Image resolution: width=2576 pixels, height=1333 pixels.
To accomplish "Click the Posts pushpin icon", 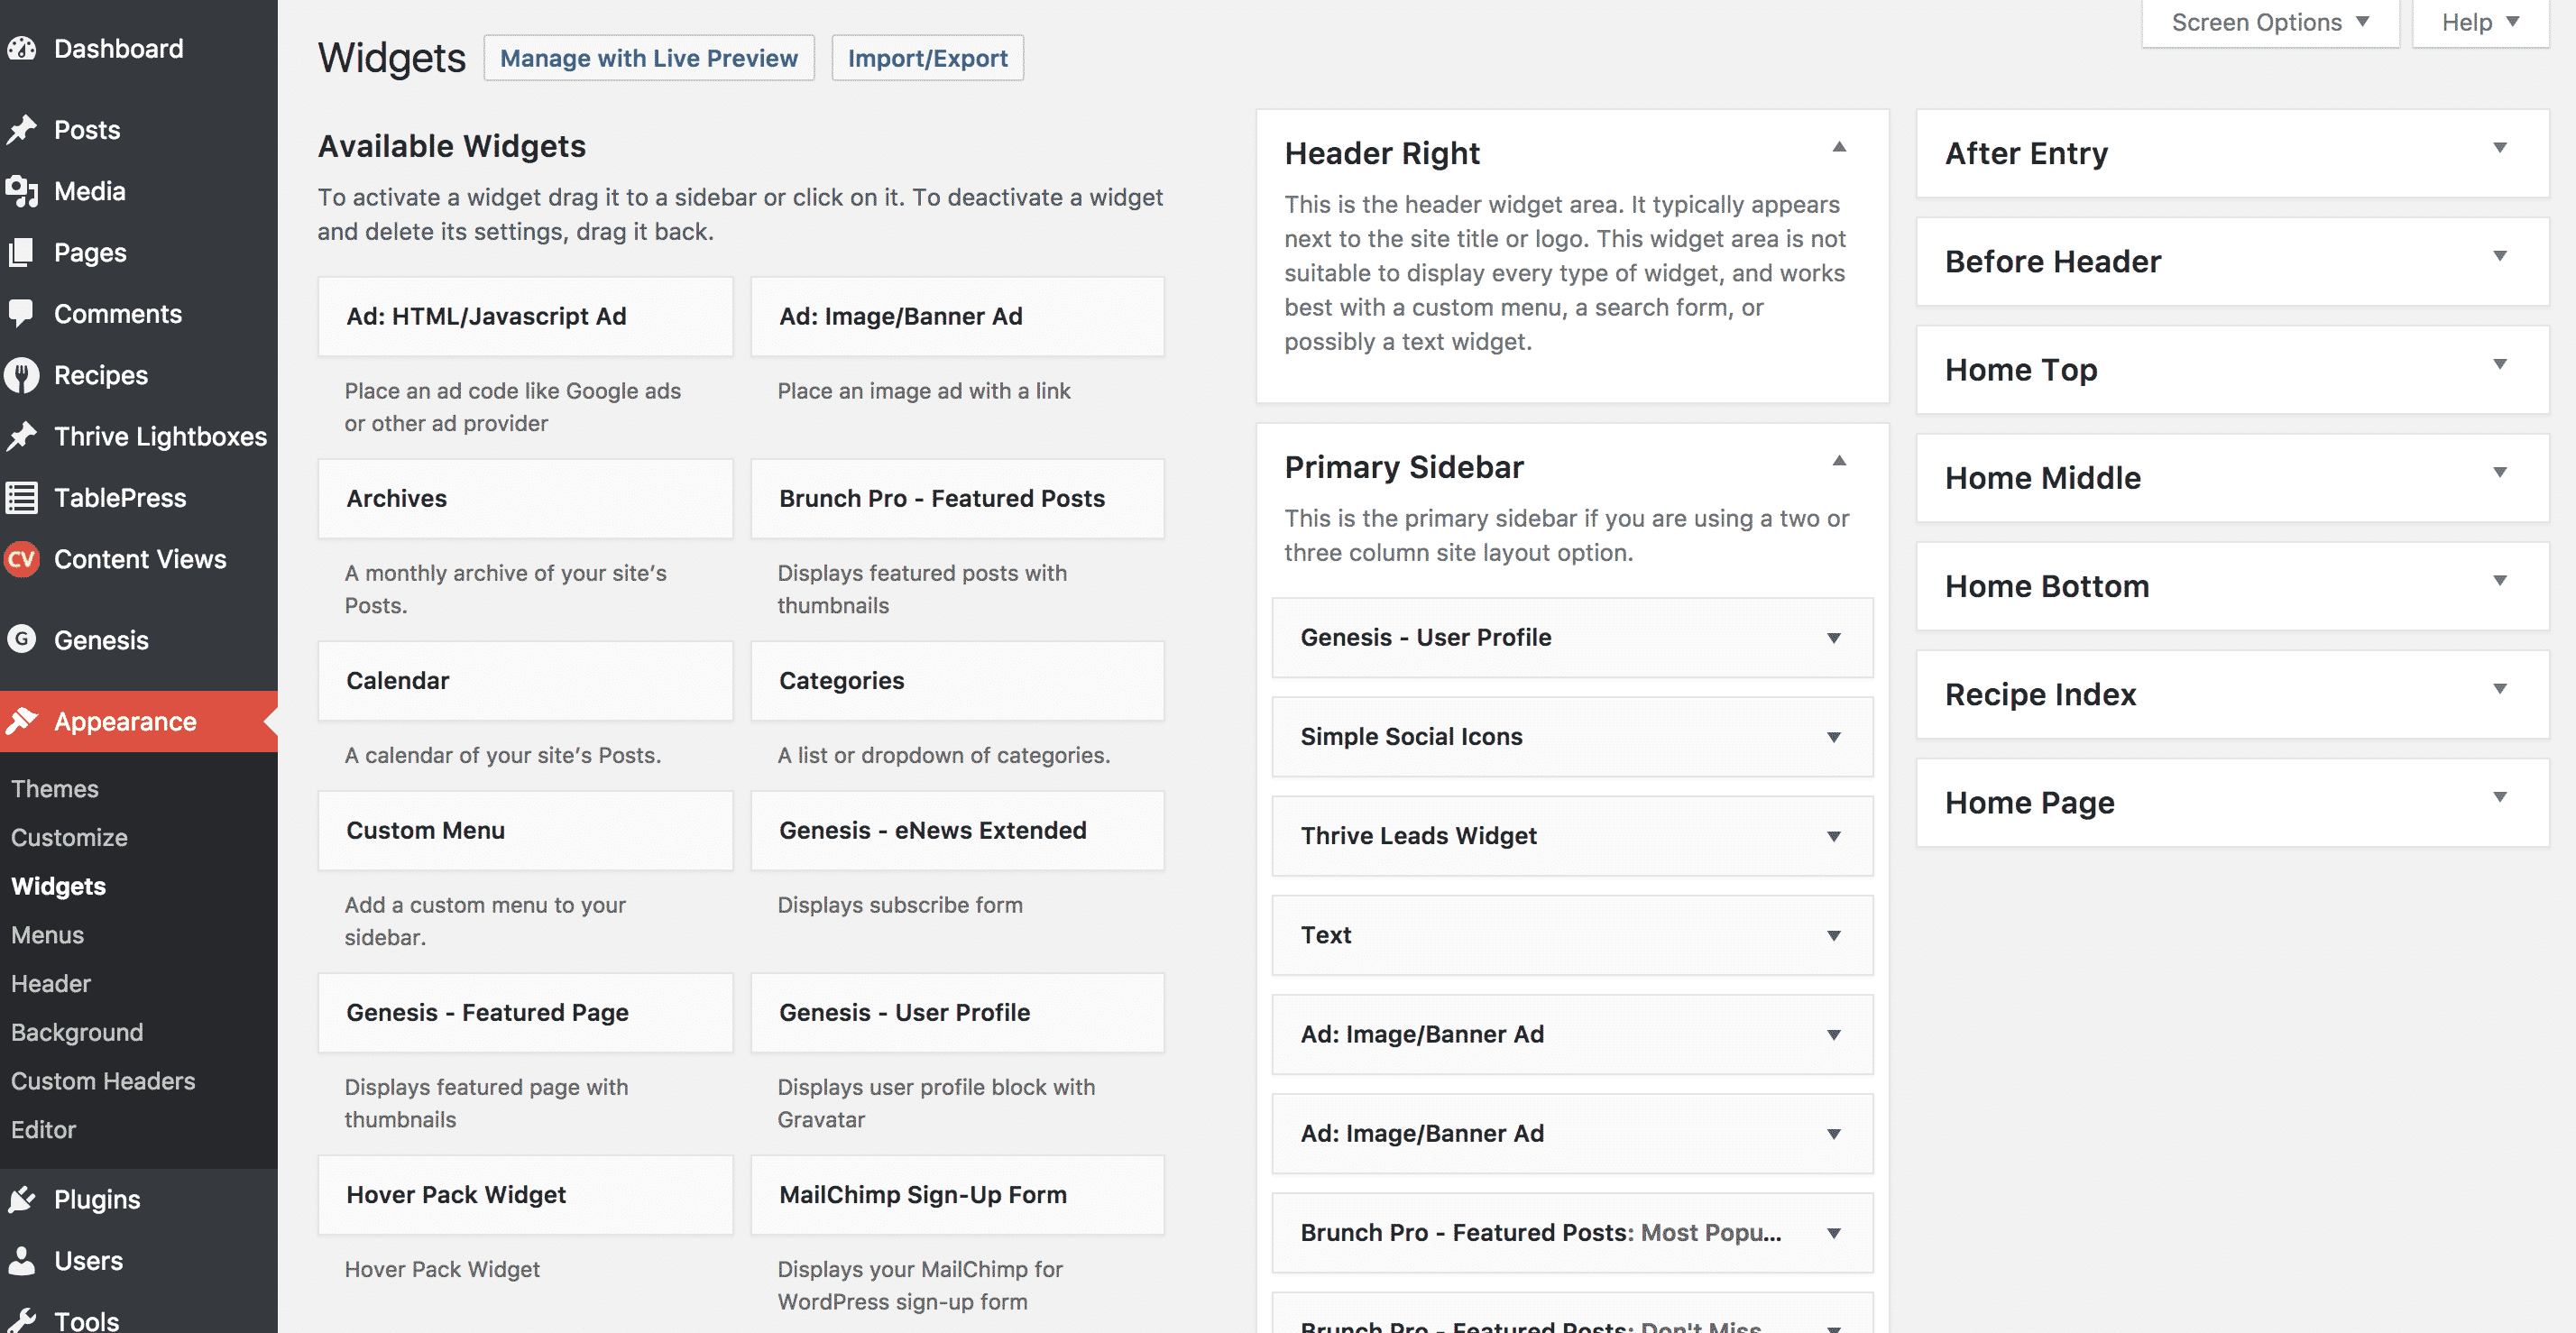I will 21,130.
